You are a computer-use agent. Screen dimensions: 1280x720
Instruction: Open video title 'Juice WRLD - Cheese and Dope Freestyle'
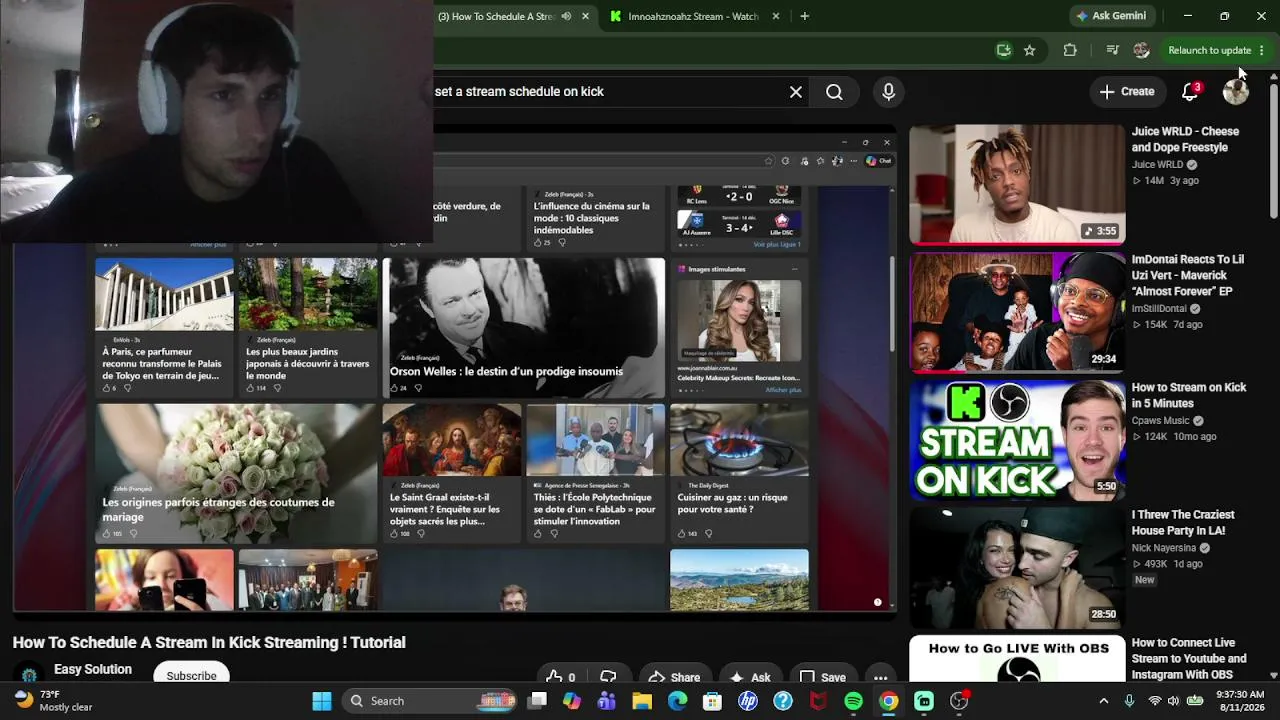pyautogui.click(x=1185, y=139)
